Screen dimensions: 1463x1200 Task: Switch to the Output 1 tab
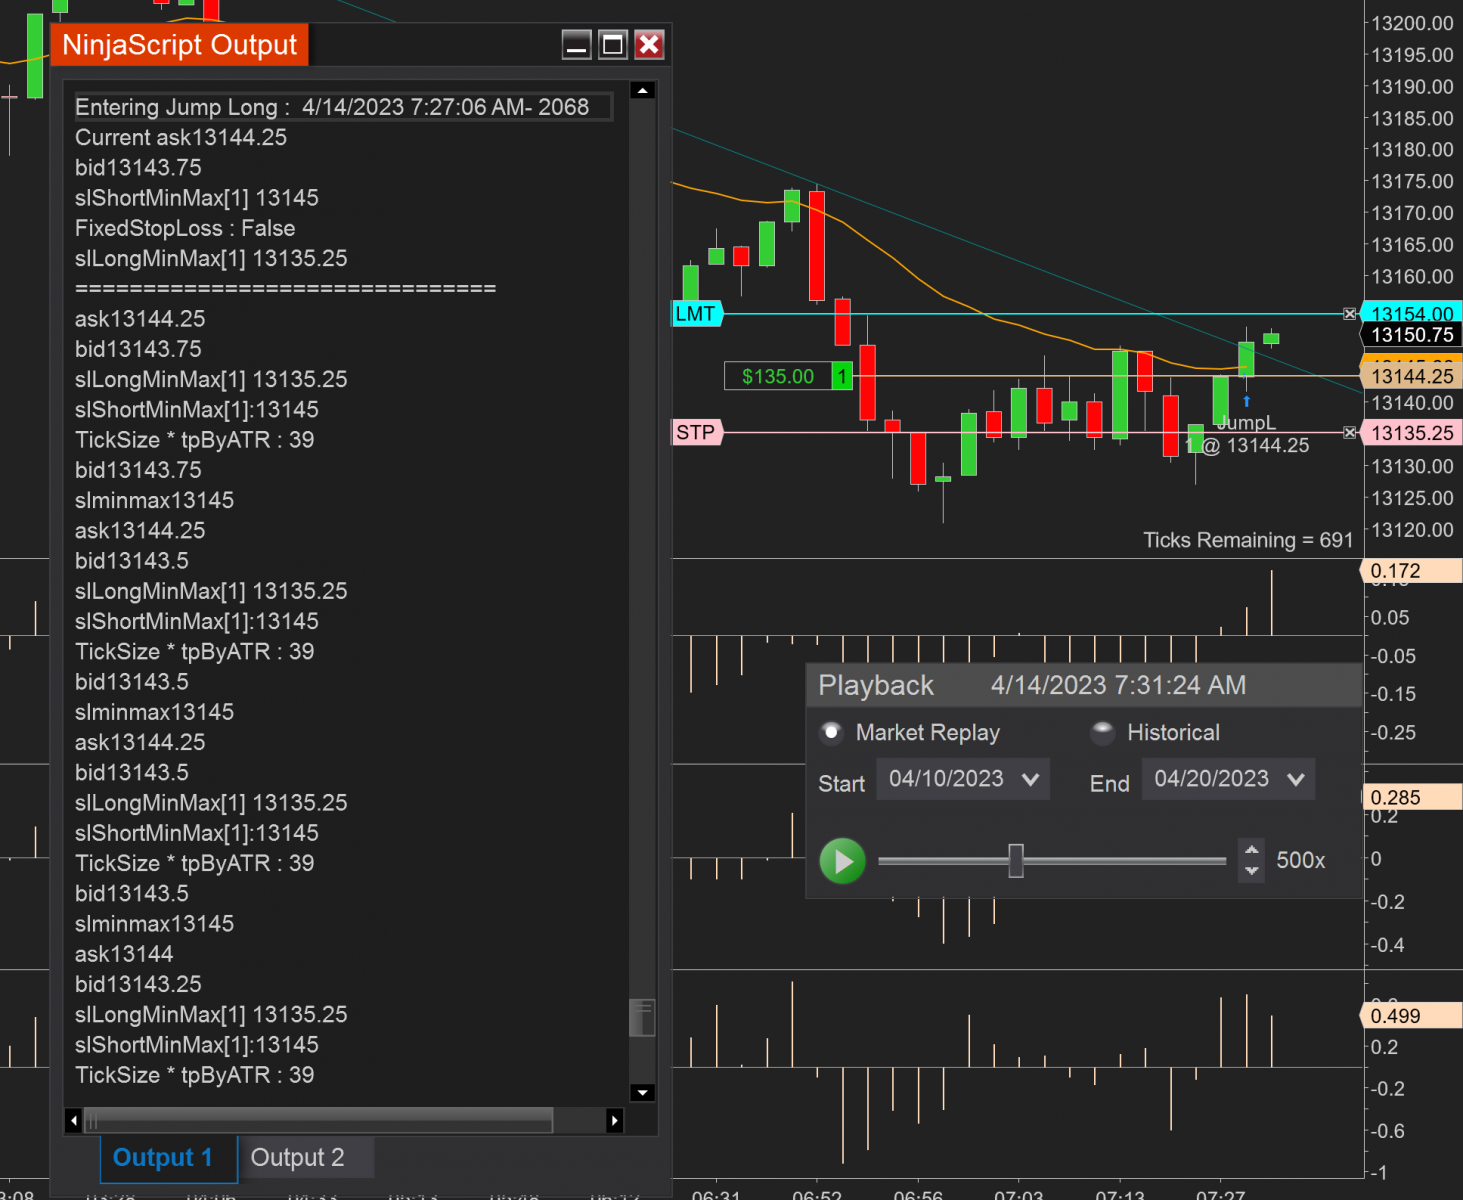[168, 1158]
